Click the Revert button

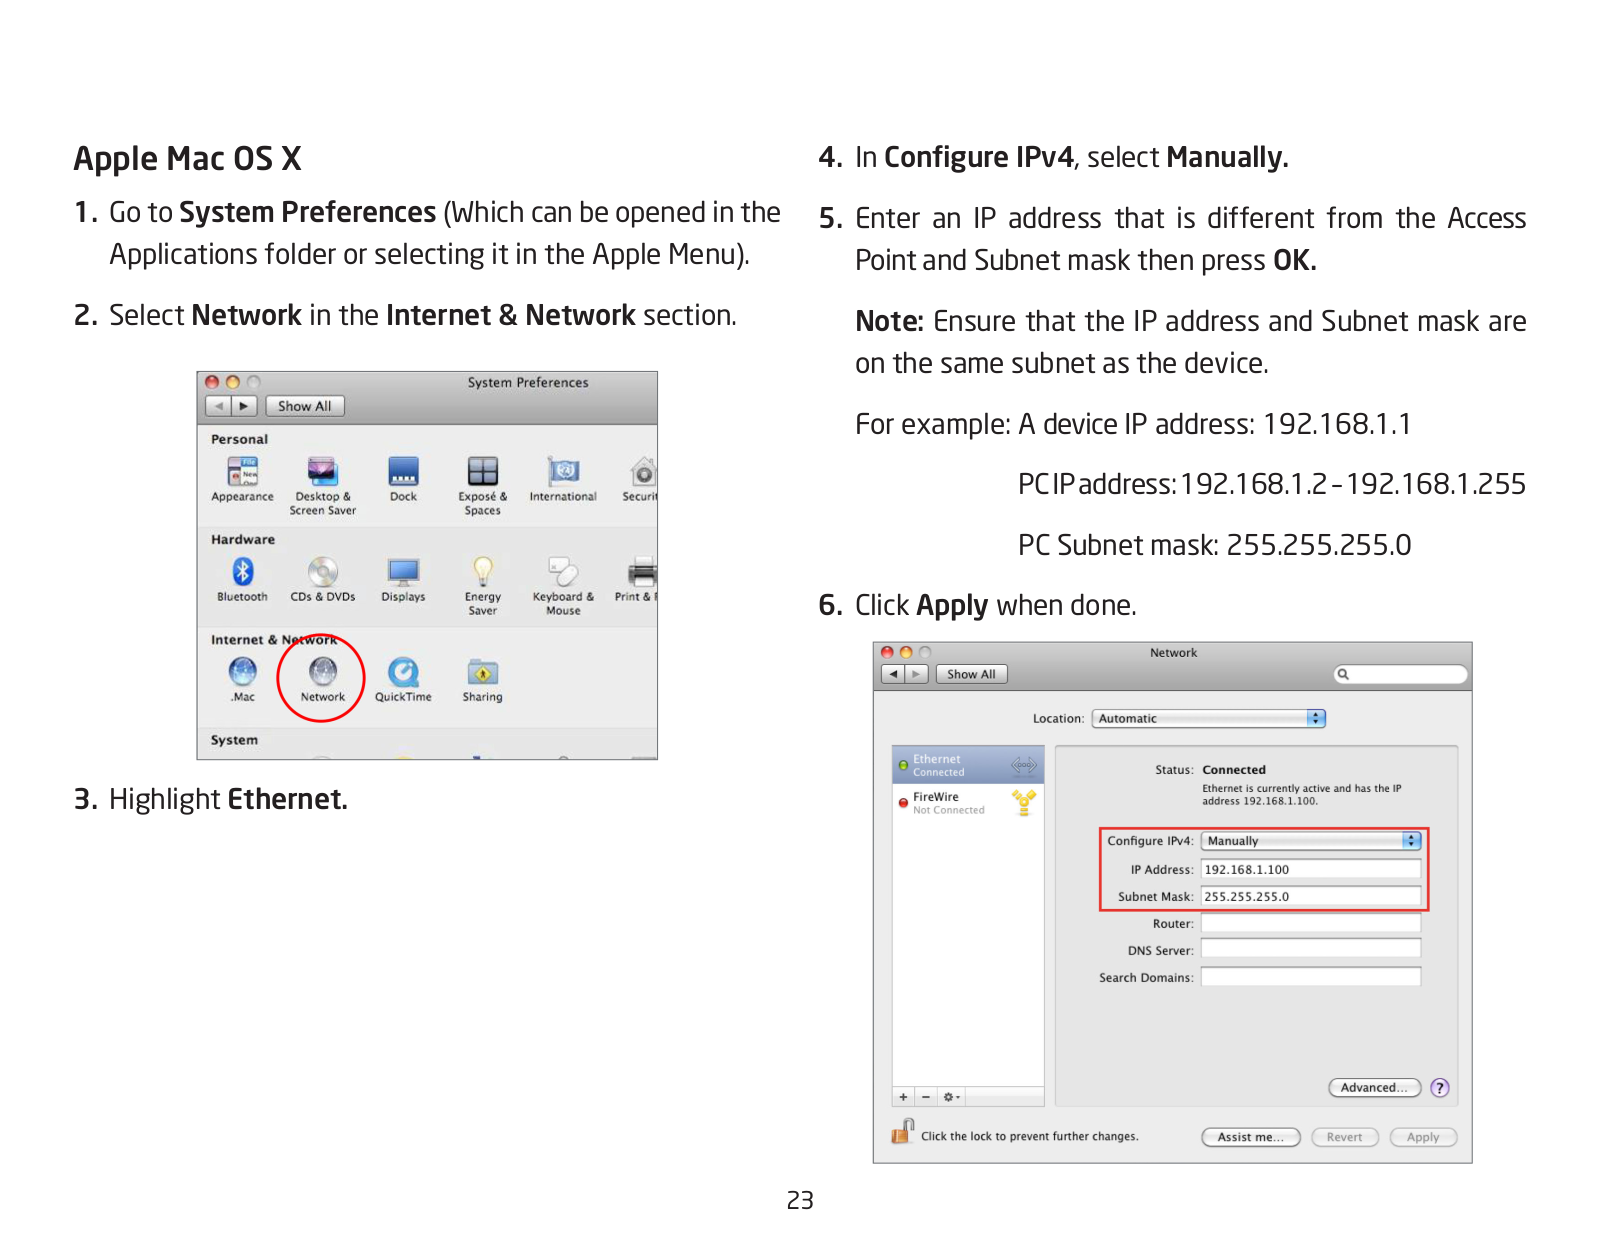pyautogui.click(x=1345, y=1137)
